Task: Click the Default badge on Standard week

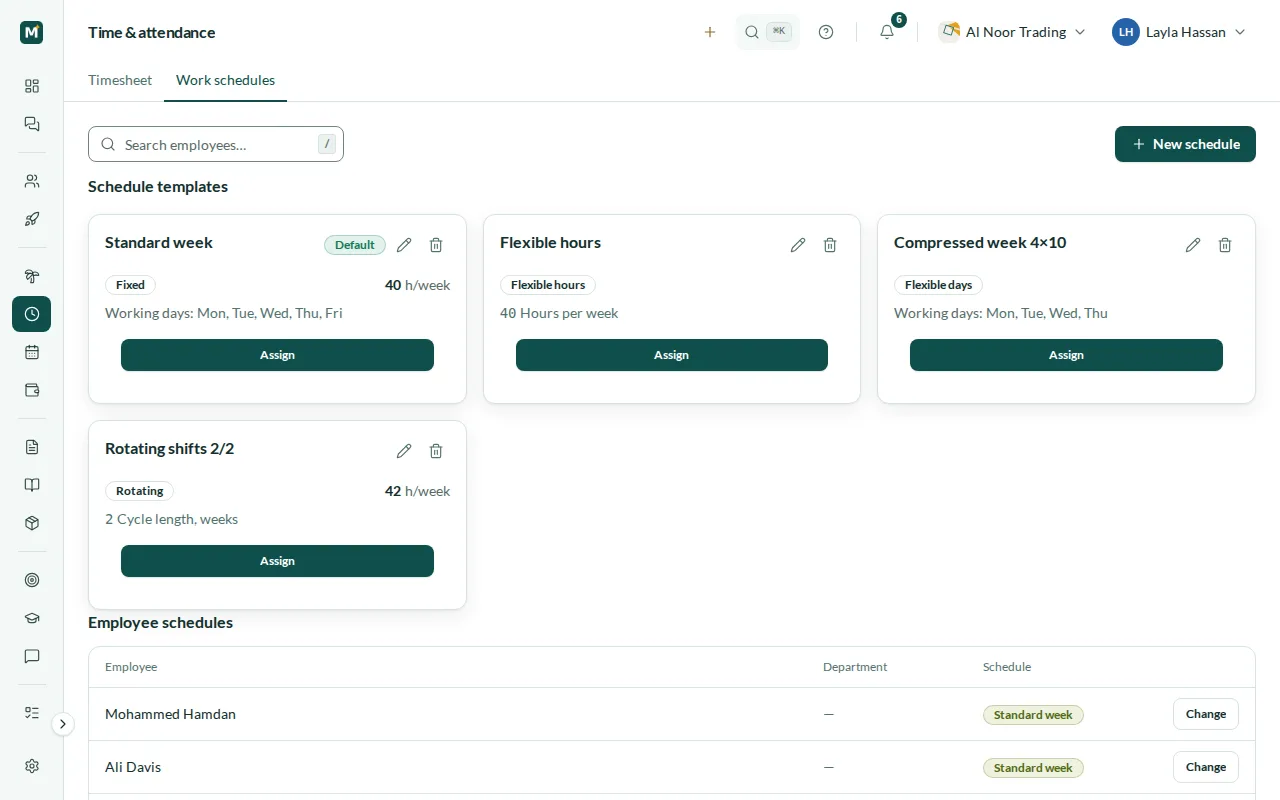Action: (x=355, y=245)
